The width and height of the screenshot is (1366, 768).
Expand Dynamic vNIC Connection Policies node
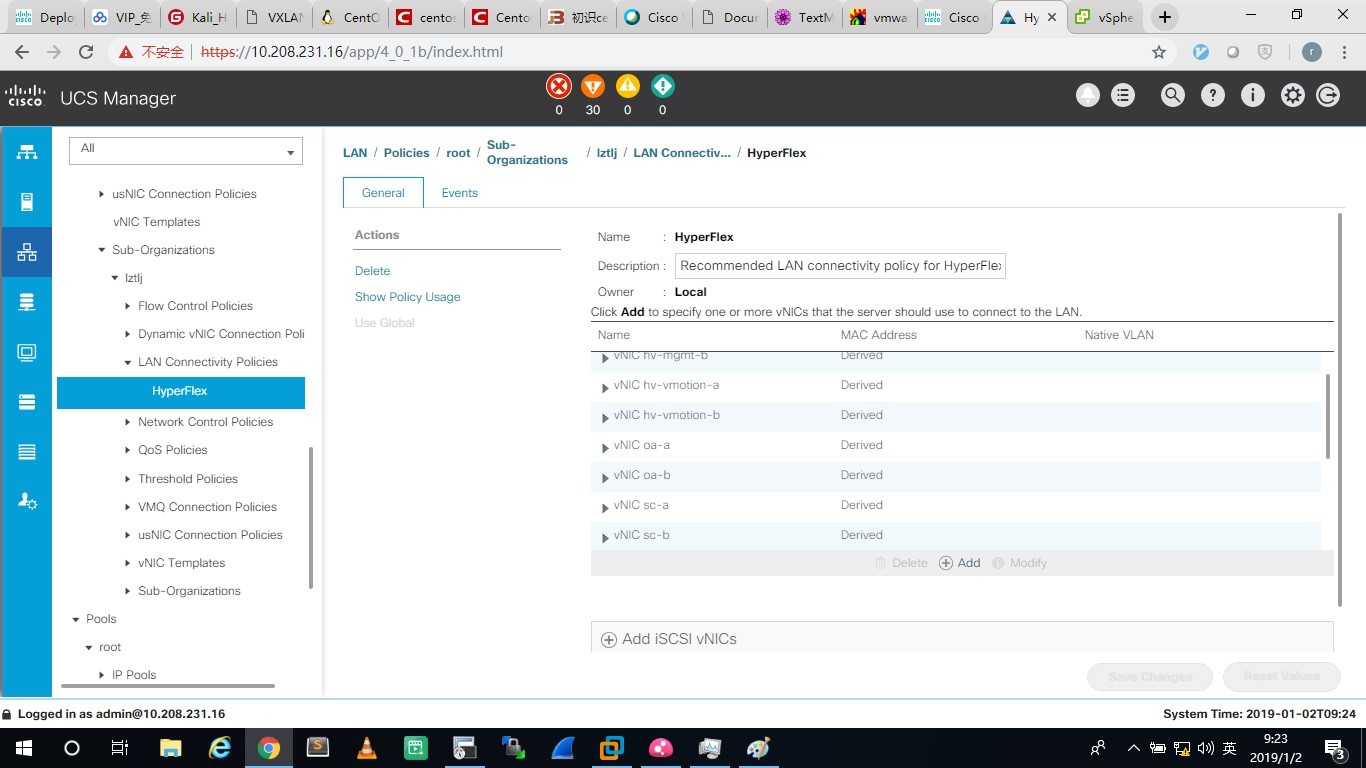click(x=128, y=334)
